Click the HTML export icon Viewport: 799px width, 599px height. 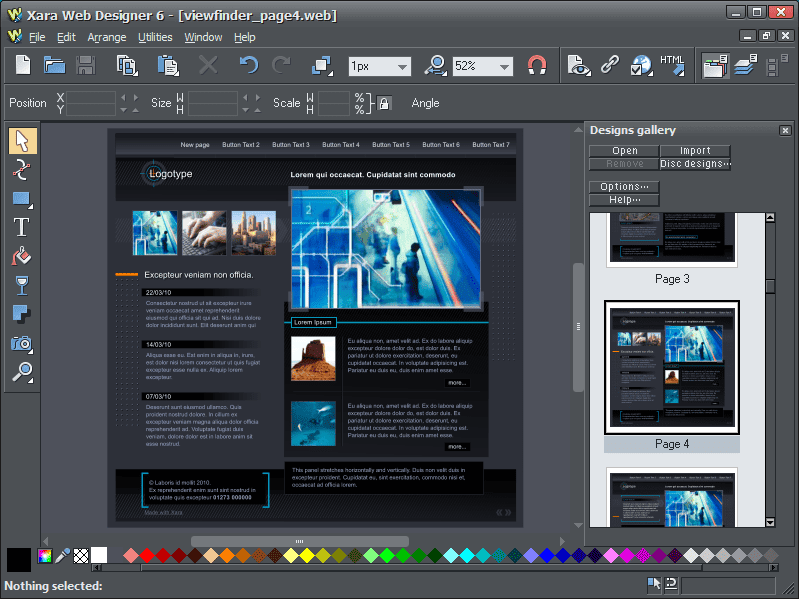tap(673, 66)
